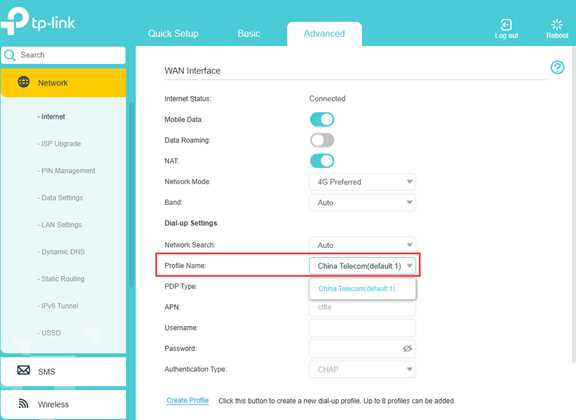Click the APN input field
The height and width of the screenshot is (420, 576).
point(363,307)
